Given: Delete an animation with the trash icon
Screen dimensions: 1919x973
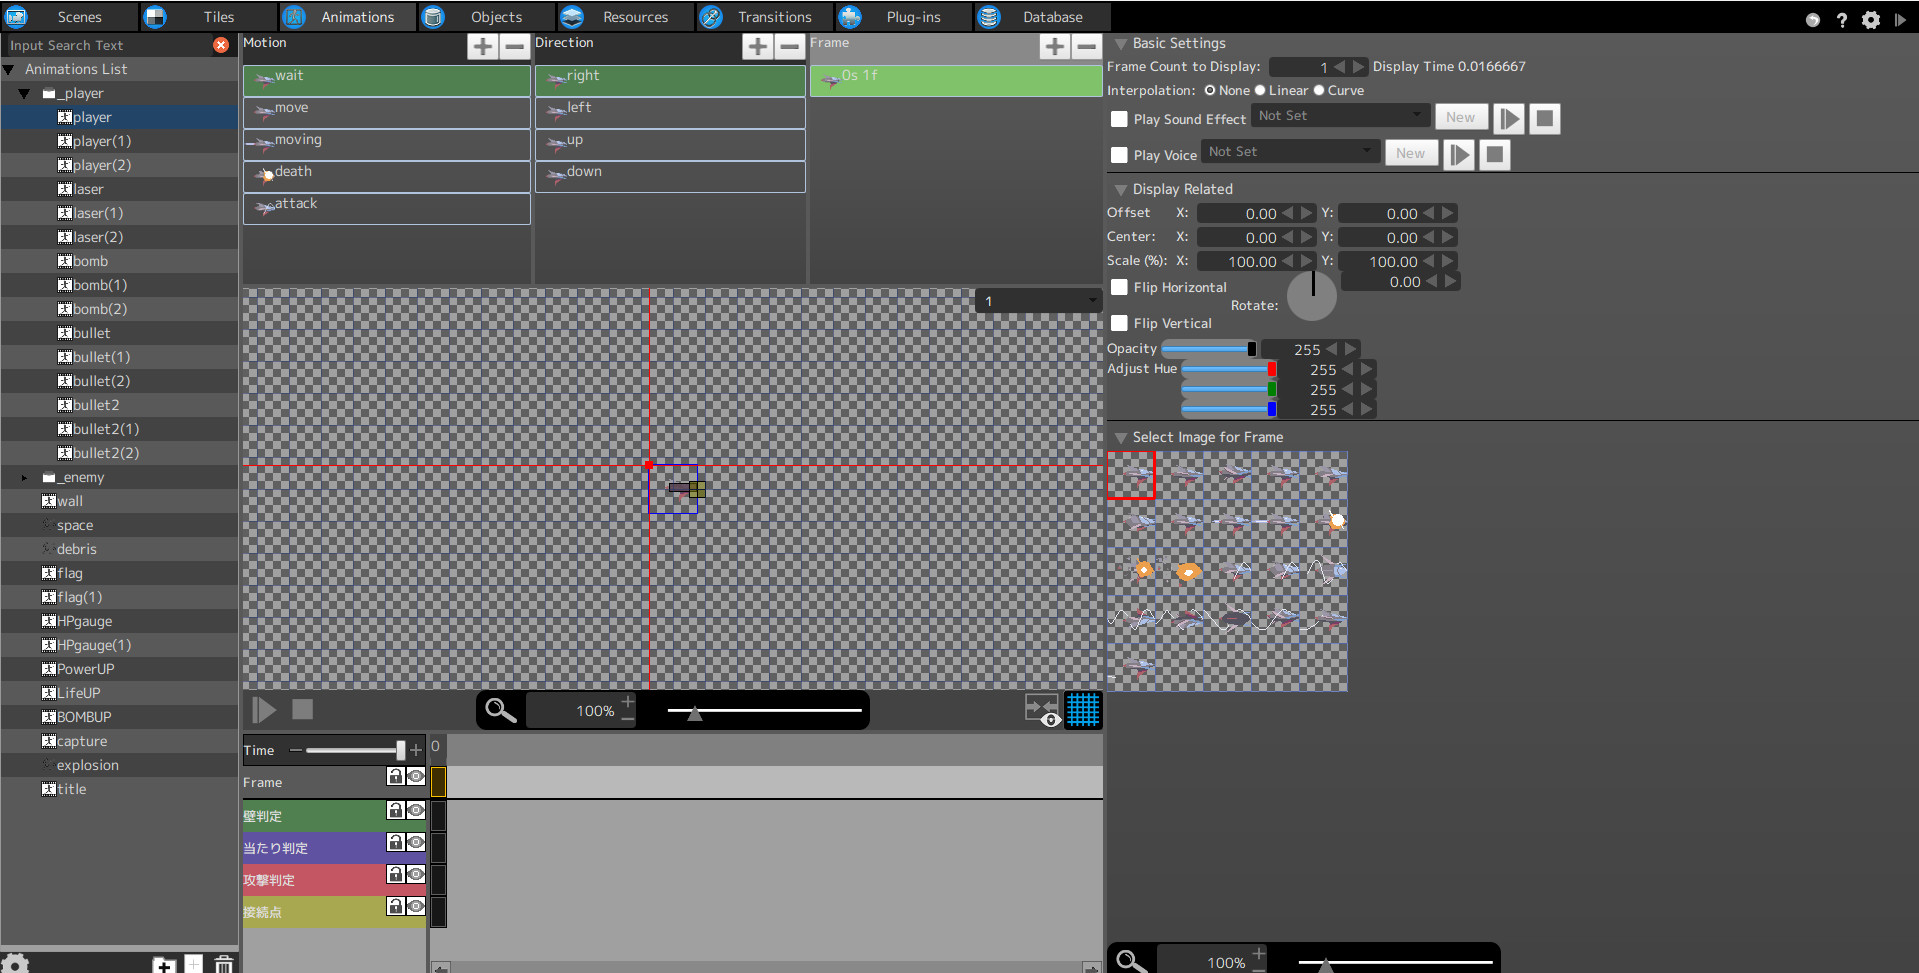Looking at the screenshot, I should [223, 963].
